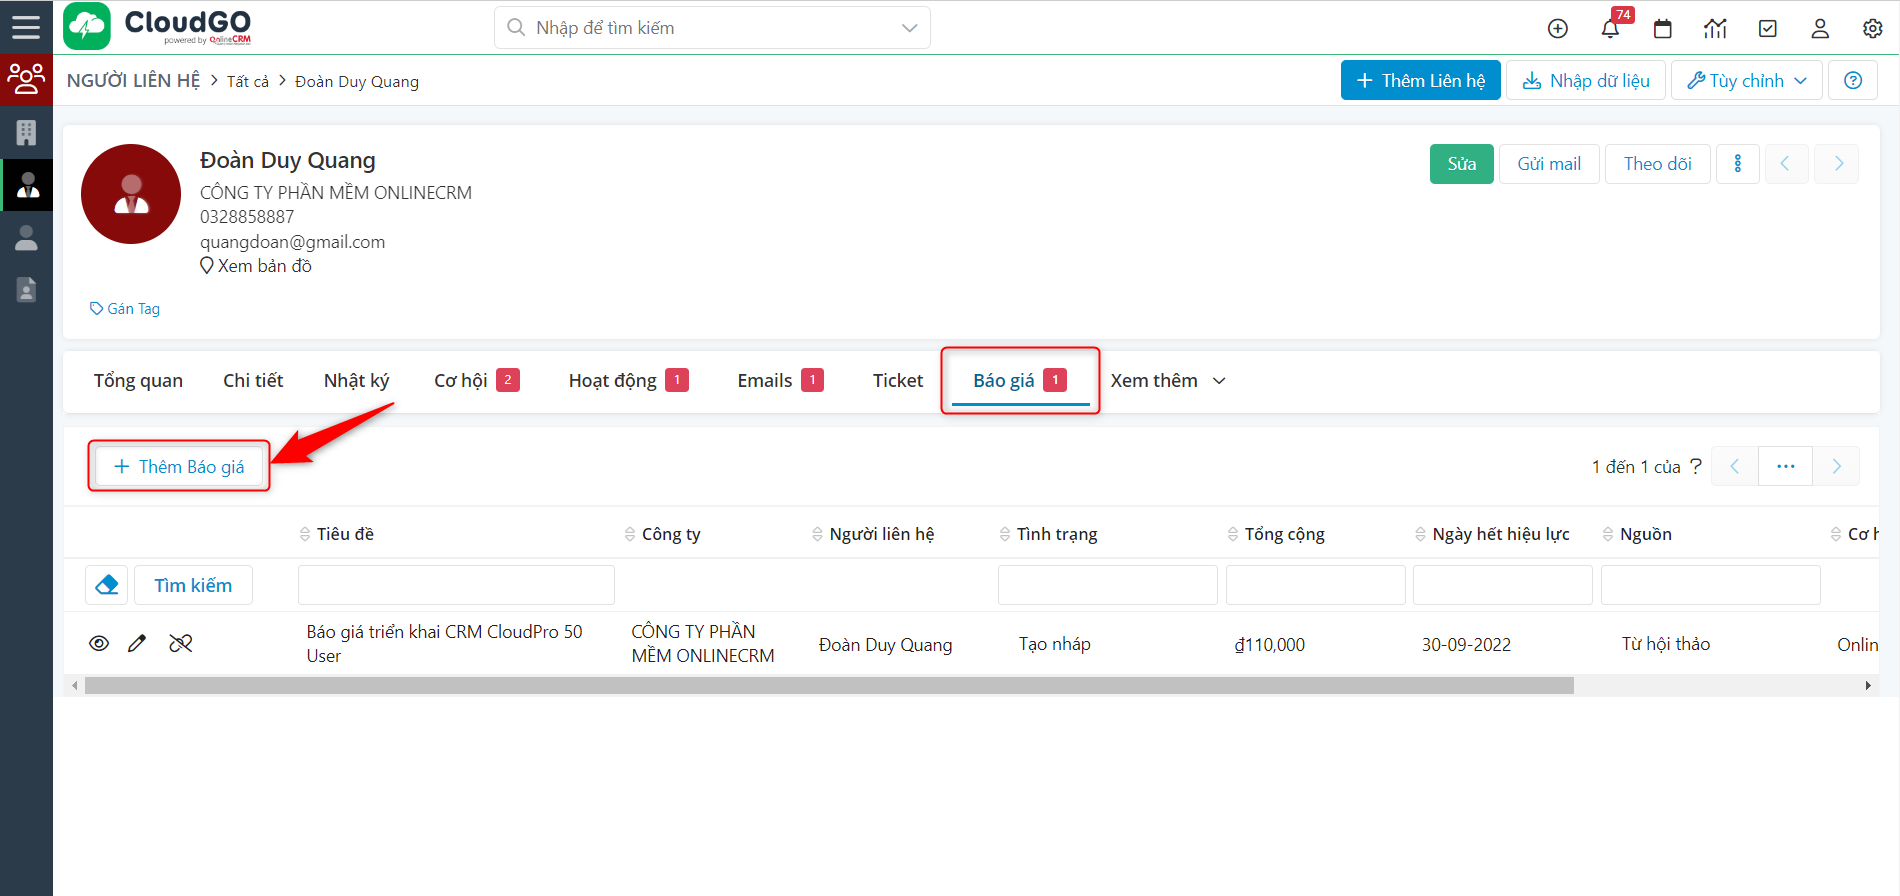Click the green Sửa button

1461,164
